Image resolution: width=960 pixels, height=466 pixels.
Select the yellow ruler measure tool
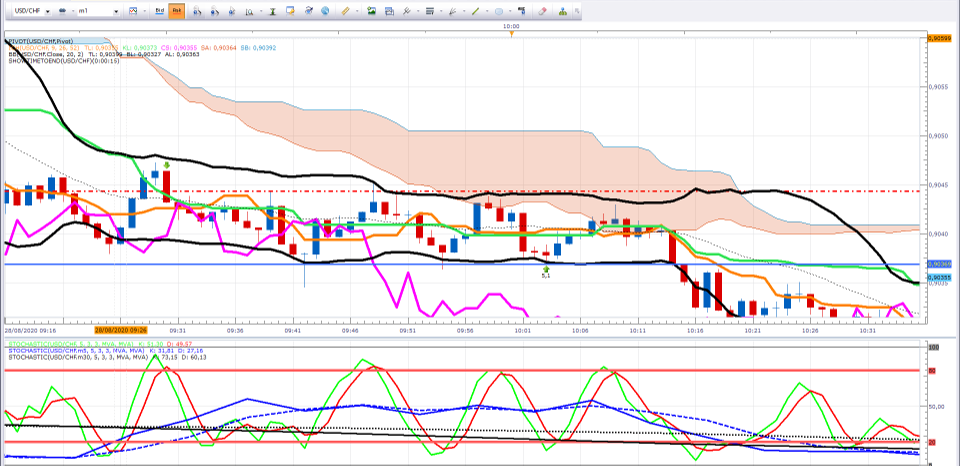point(345,11)
